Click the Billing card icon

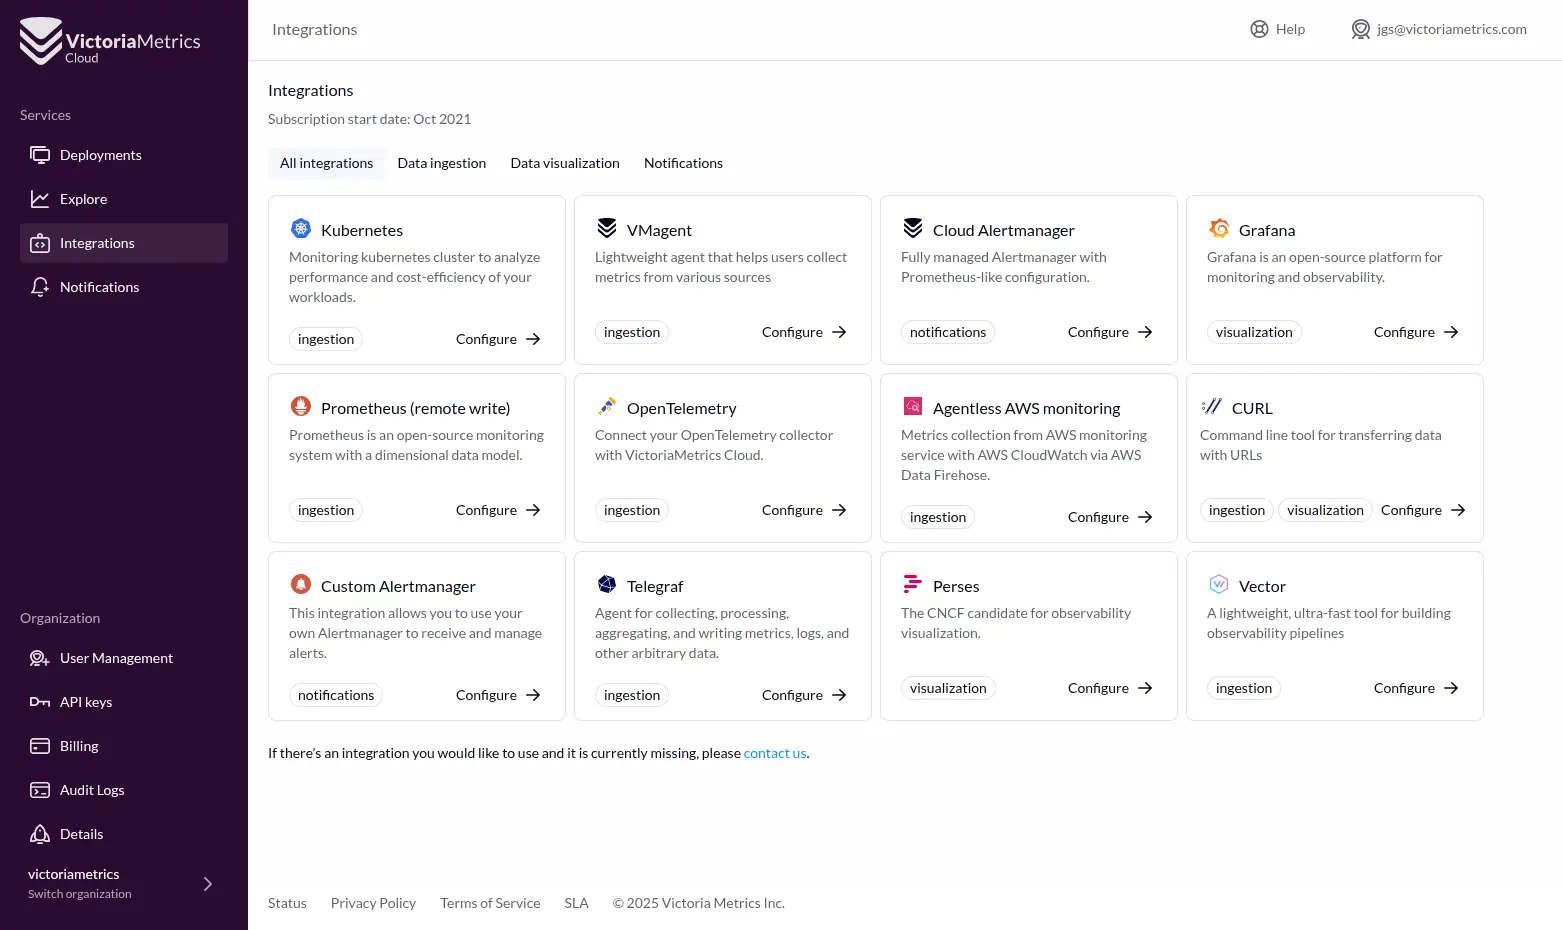click(40, 746)
